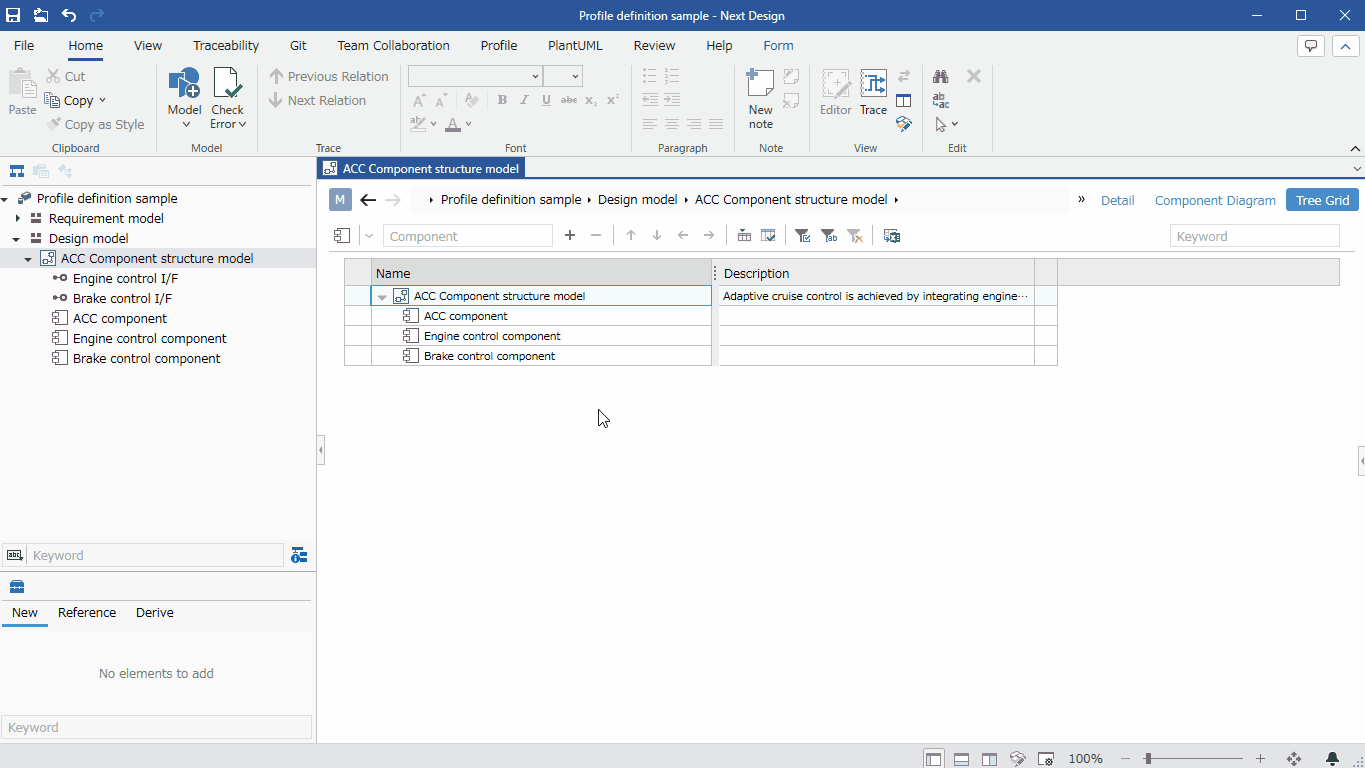The image size is (1365, 768).
Task: Collapse the ribbon with the up chevron
Action: (1345, 46)
